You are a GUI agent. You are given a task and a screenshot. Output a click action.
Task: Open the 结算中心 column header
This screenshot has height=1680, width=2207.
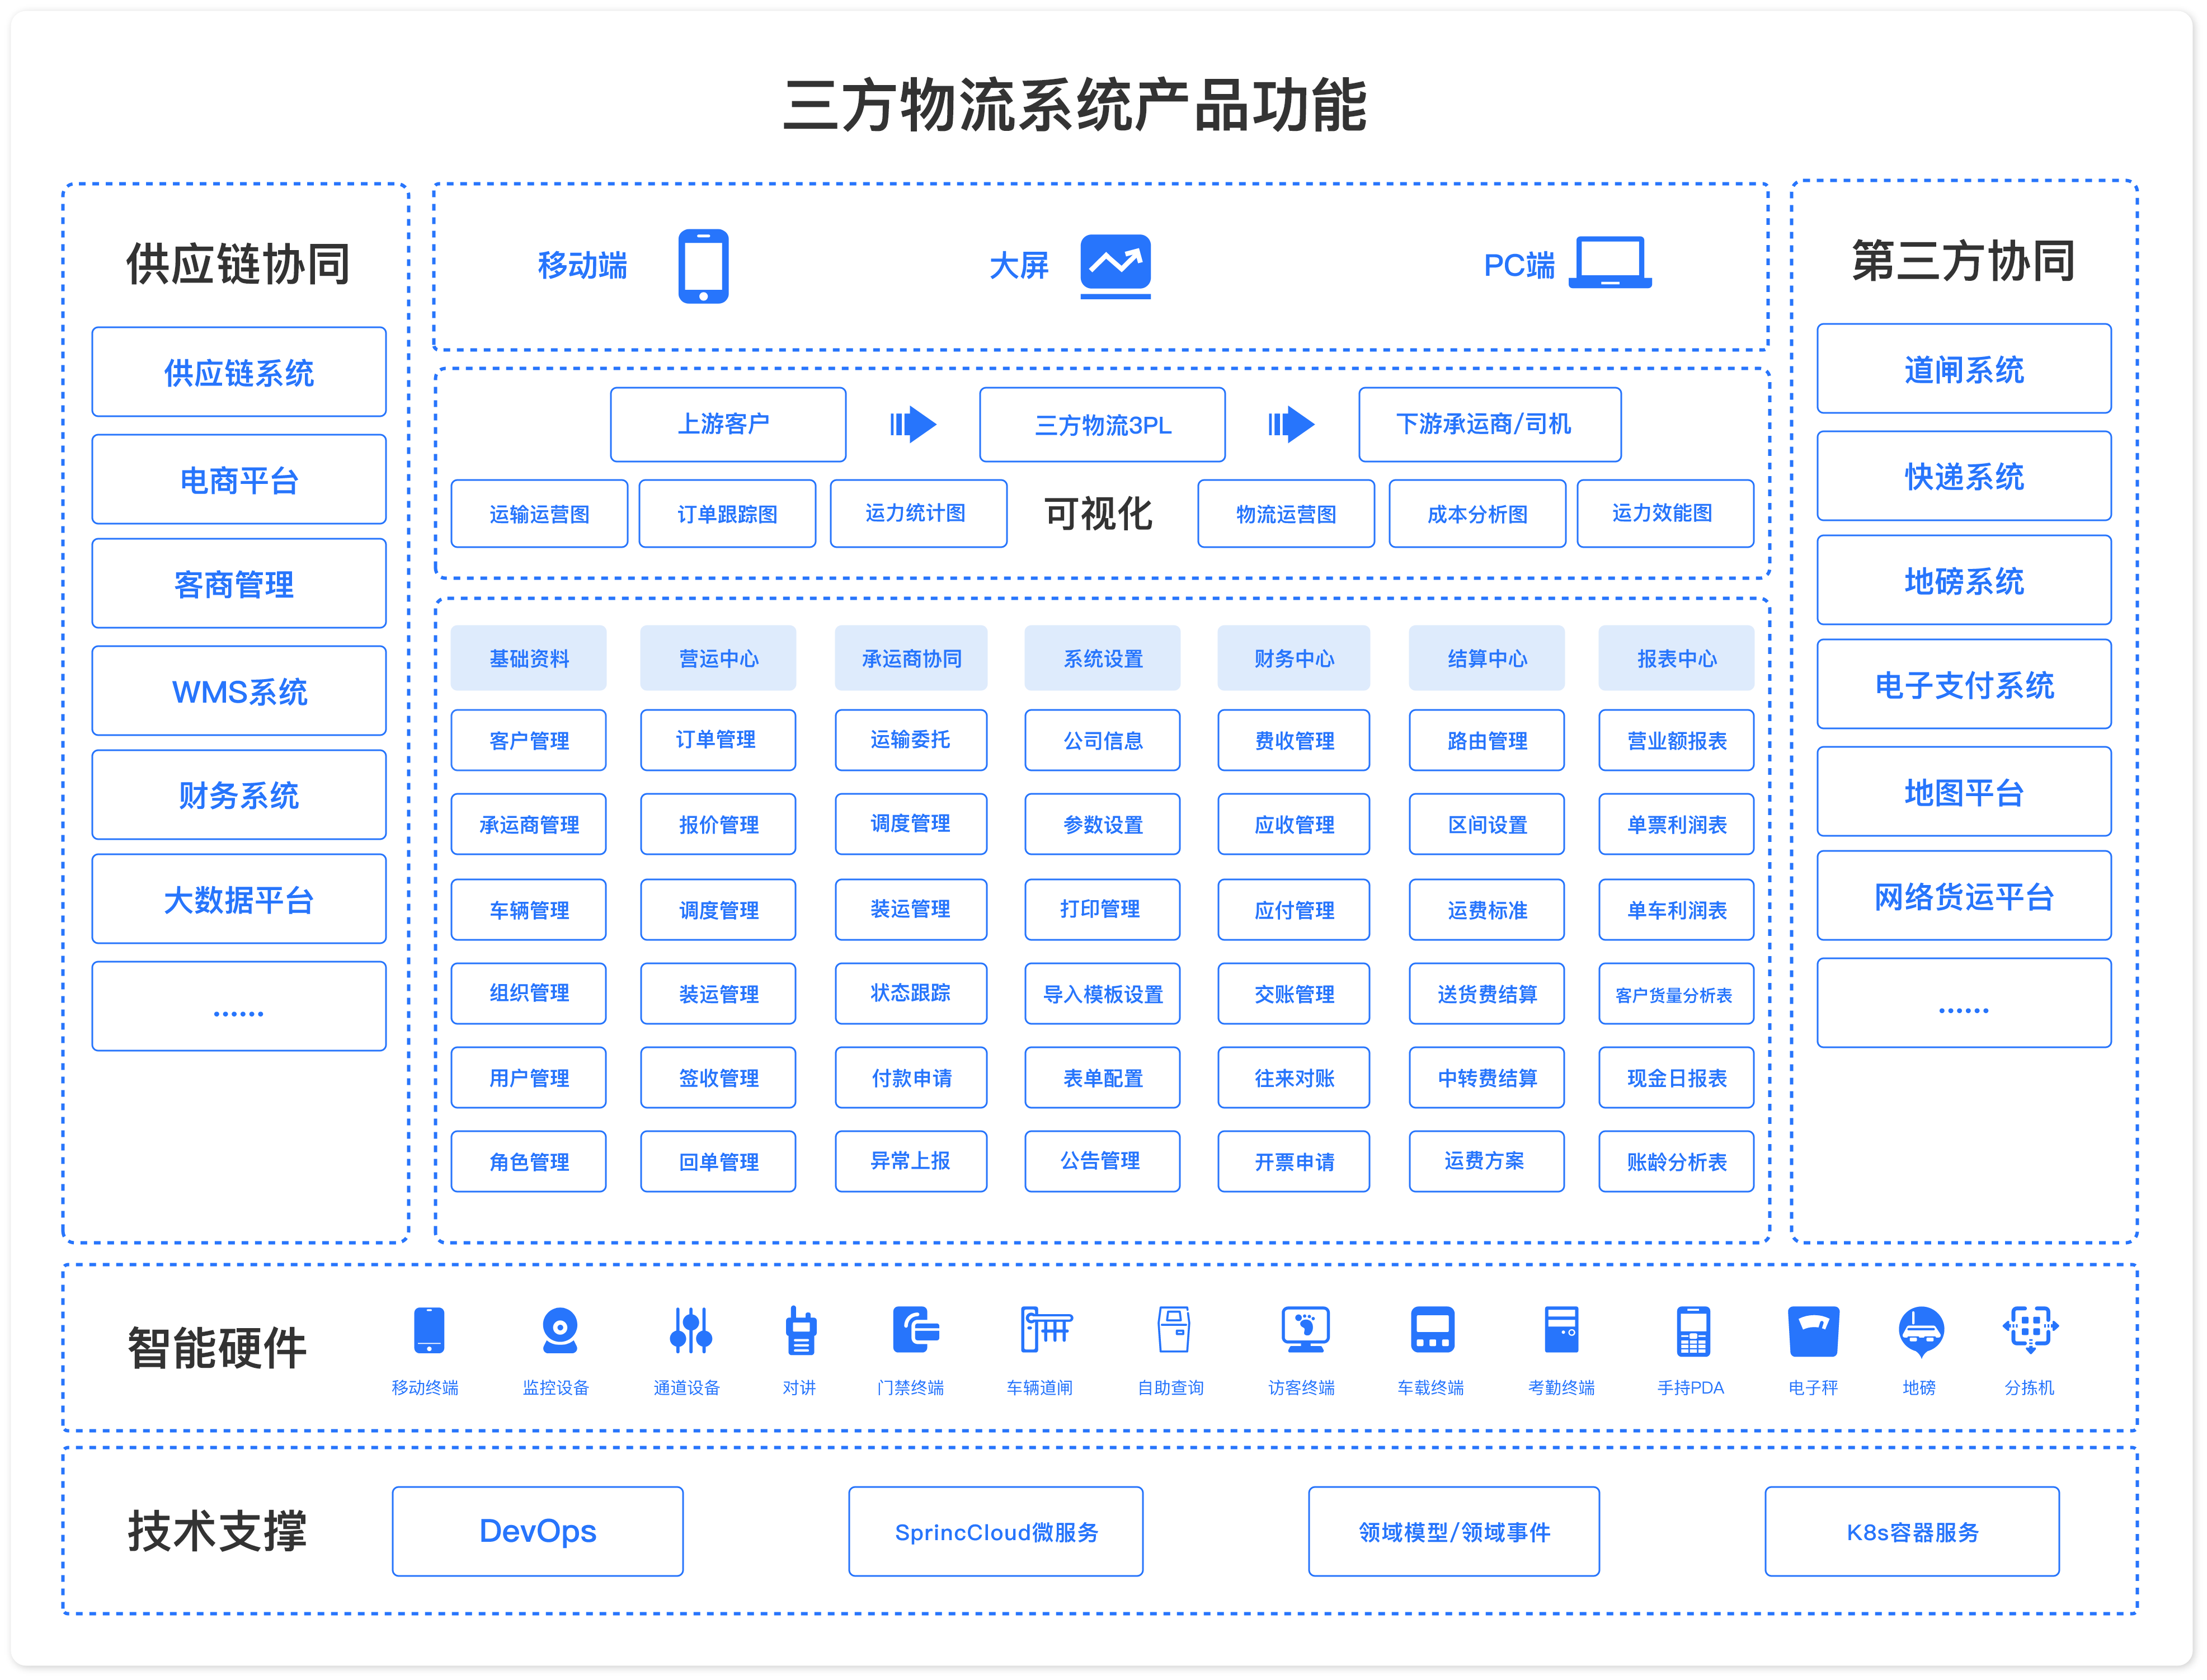[1487, 658]
